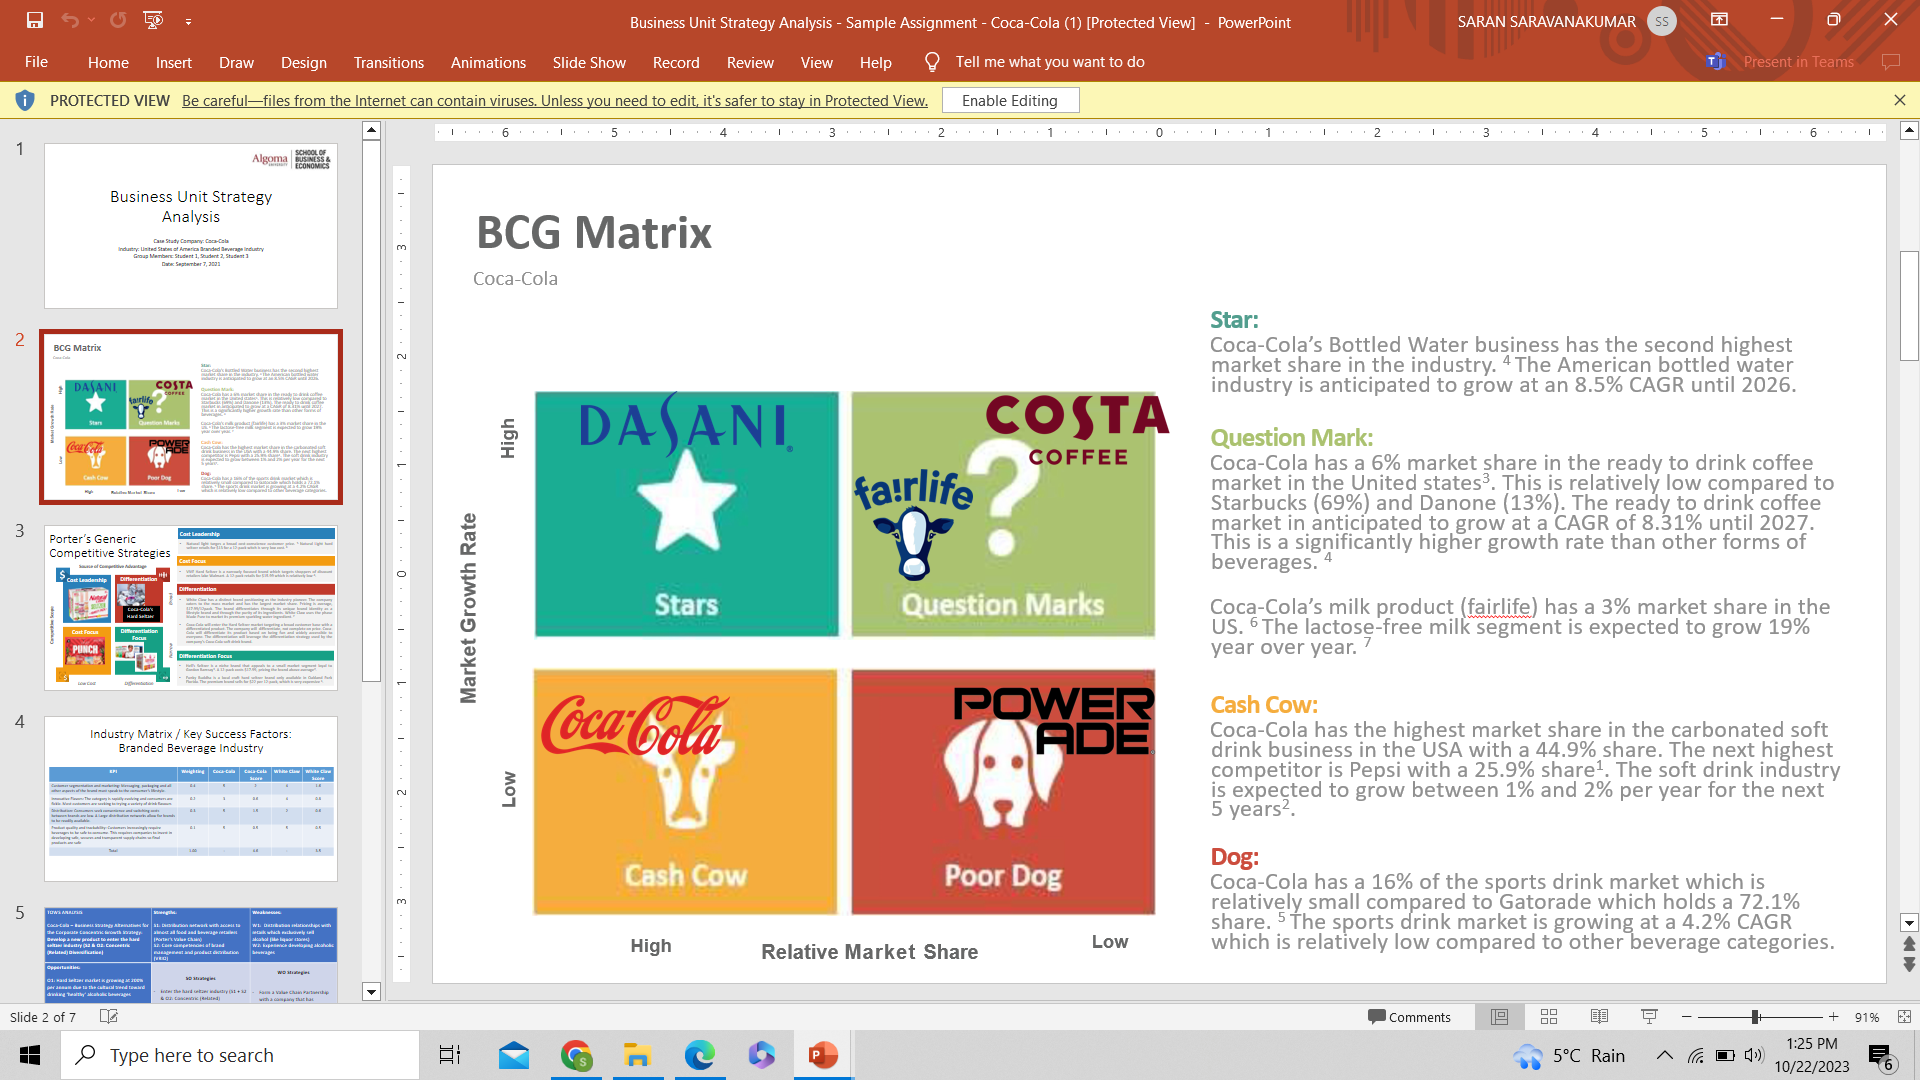1920x1080 pixels.
Task: Click the Tell me lightbulb icon
Action: (932, 62)
